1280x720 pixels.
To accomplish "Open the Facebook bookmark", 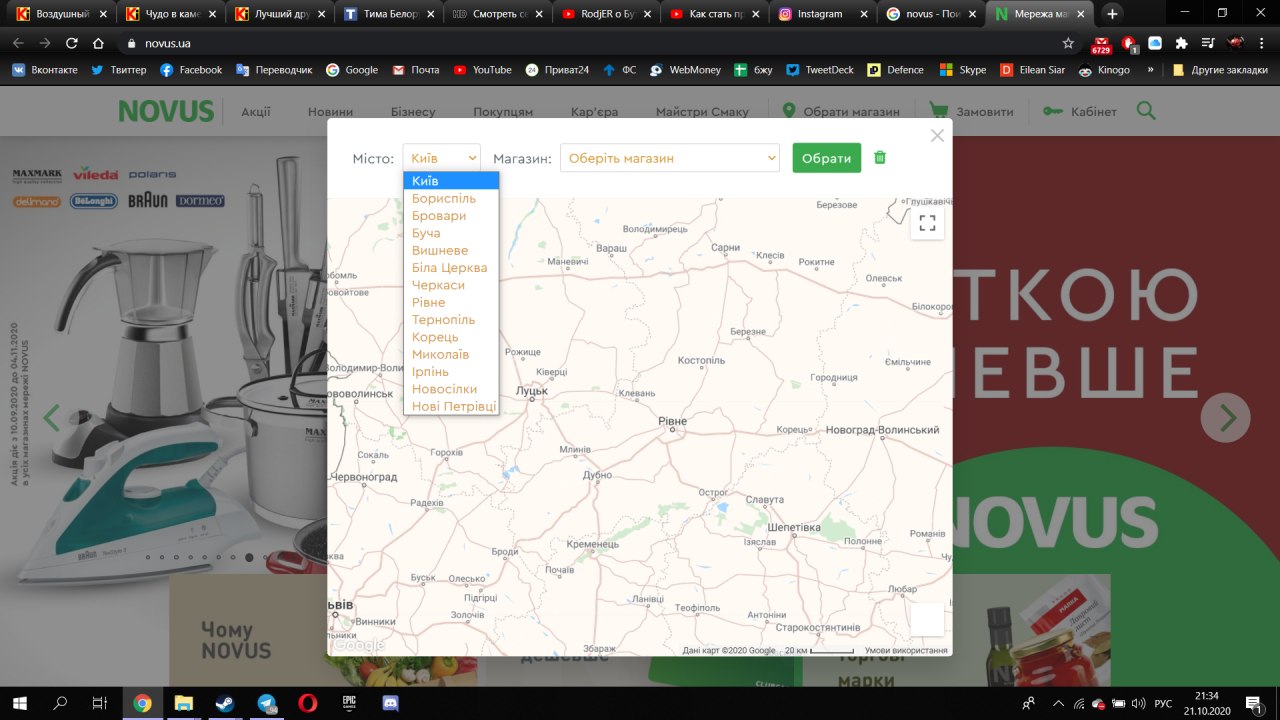I will click(x=190, y=70).
